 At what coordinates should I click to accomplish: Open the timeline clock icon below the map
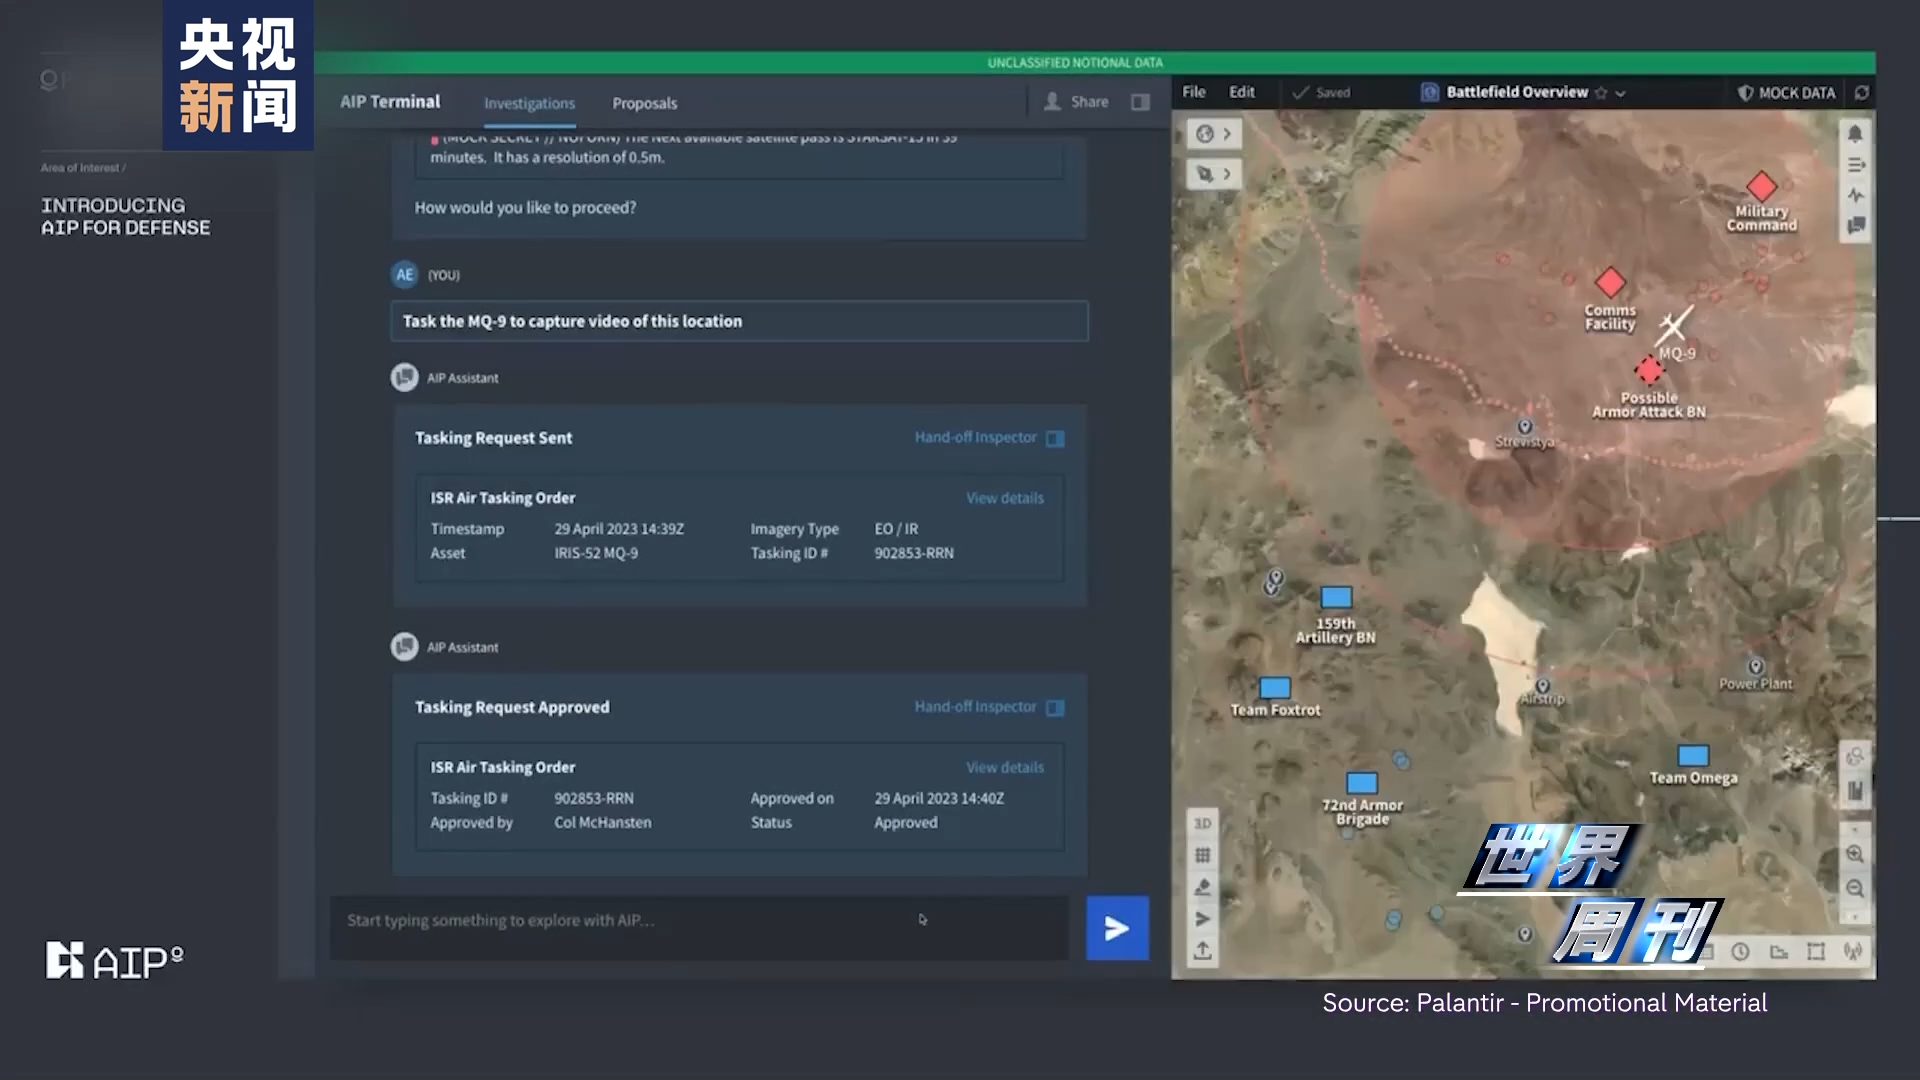click(1740, 952)
